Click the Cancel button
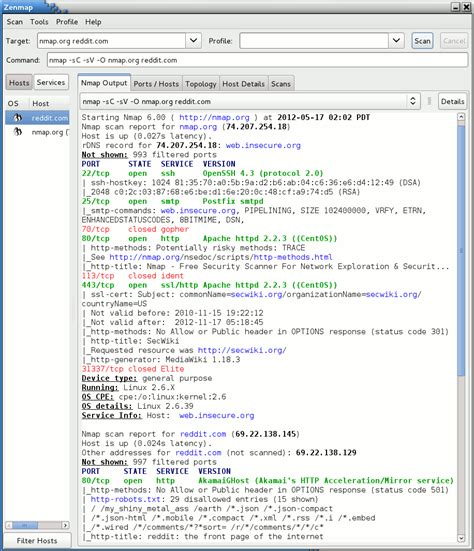474x551 pixels. [454, 41]
